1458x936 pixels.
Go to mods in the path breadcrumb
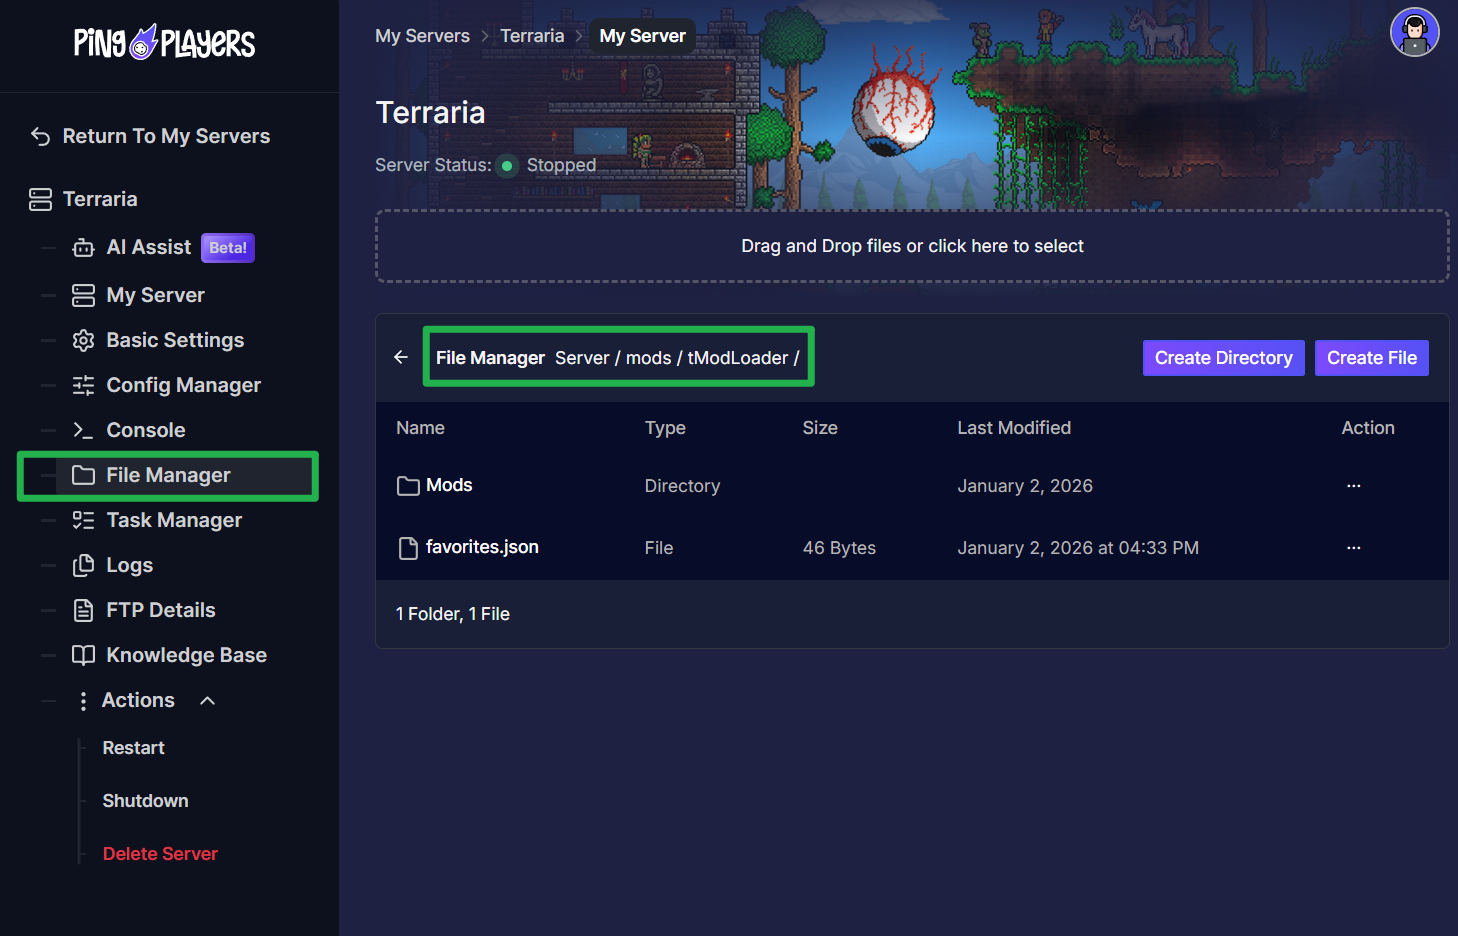coord(648,358)
